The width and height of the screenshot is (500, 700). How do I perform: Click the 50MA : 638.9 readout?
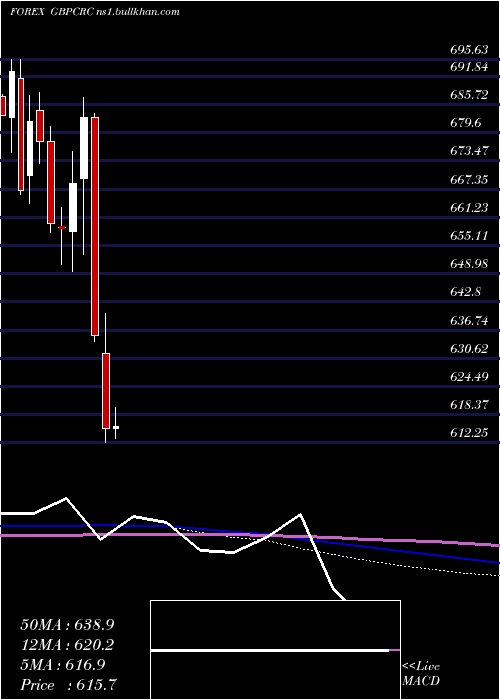67,625
